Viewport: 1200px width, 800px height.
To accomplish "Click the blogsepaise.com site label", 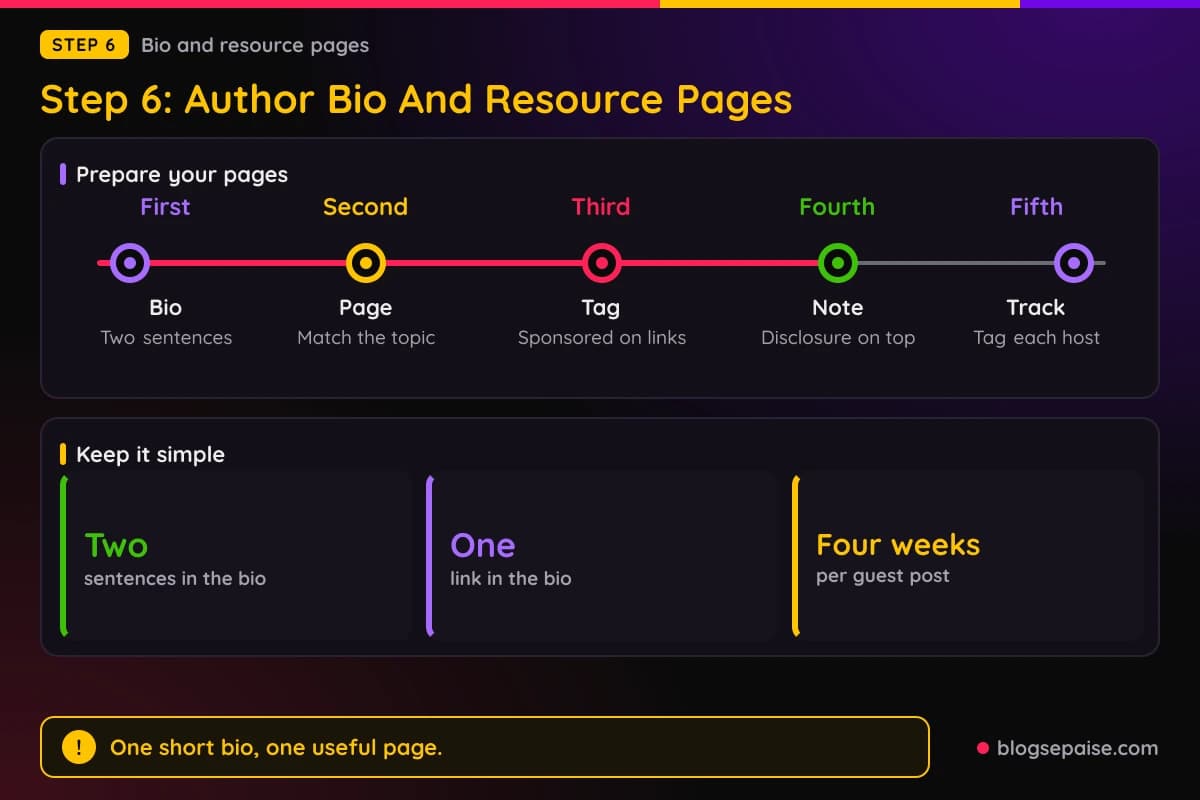I will 1077,748.
